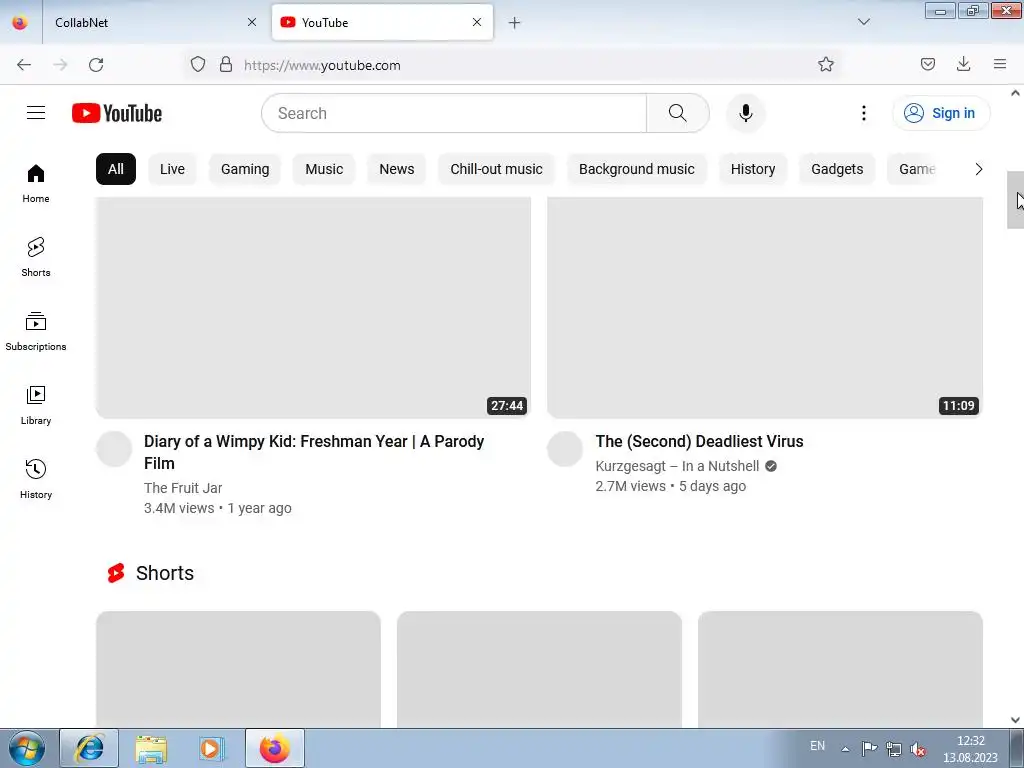Click the padlock site info icon

click(226, 64)
